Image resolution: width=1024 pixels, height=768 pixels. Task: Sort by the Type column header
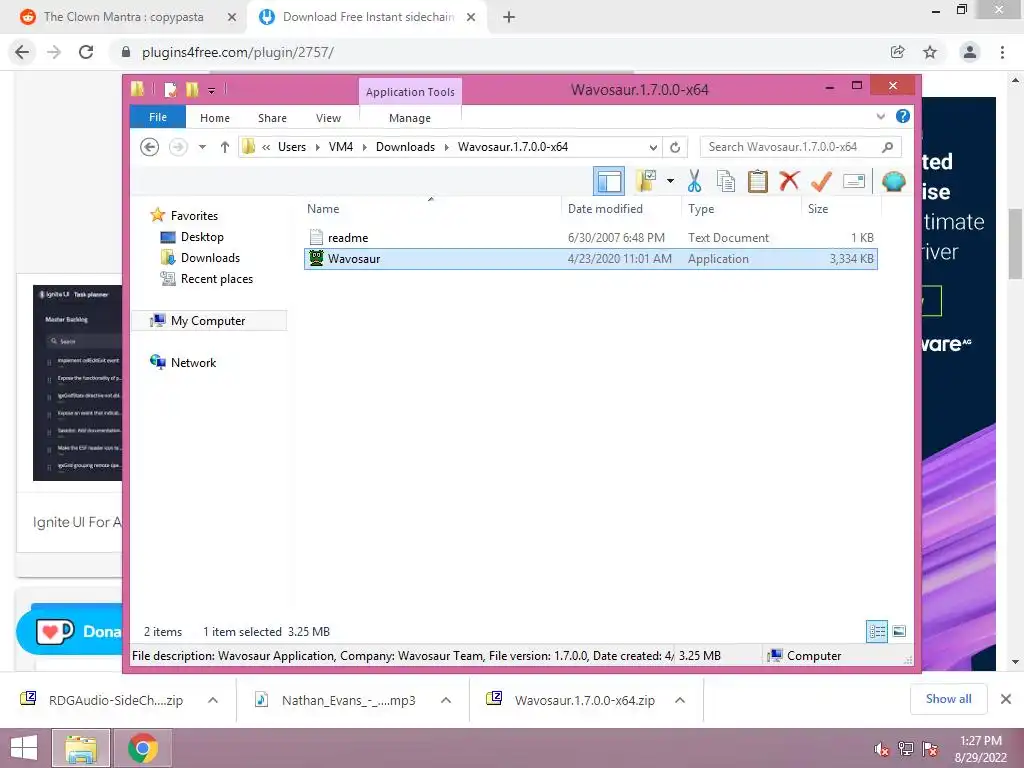[701, 209]
